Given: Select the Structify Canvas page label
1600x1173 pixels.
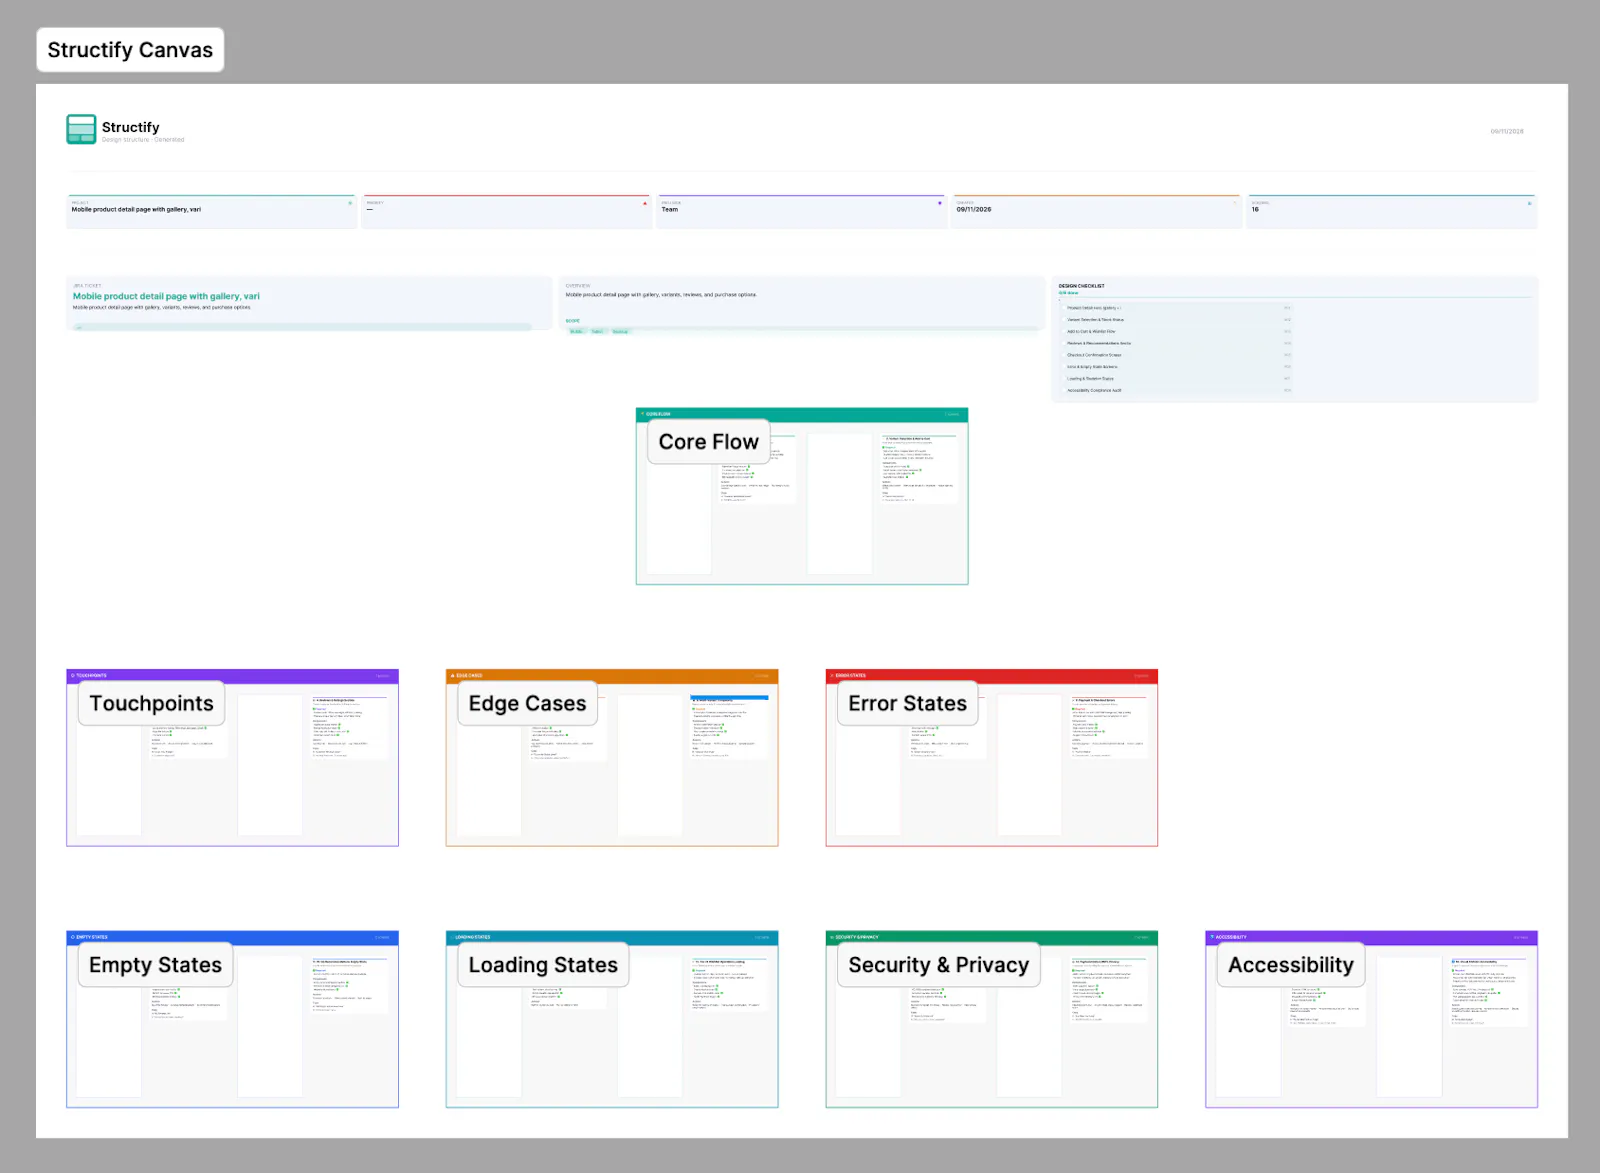Looking at the screenshot, I should 130,50.
